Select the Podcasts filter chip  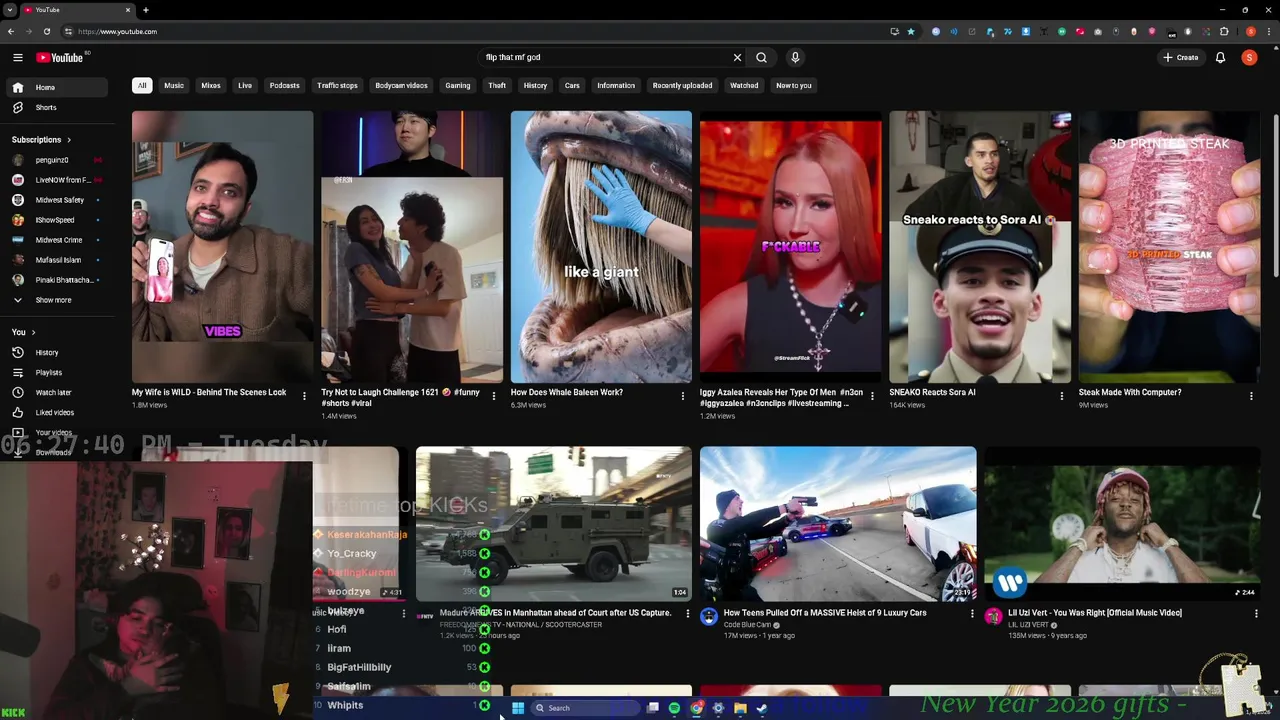284,85
